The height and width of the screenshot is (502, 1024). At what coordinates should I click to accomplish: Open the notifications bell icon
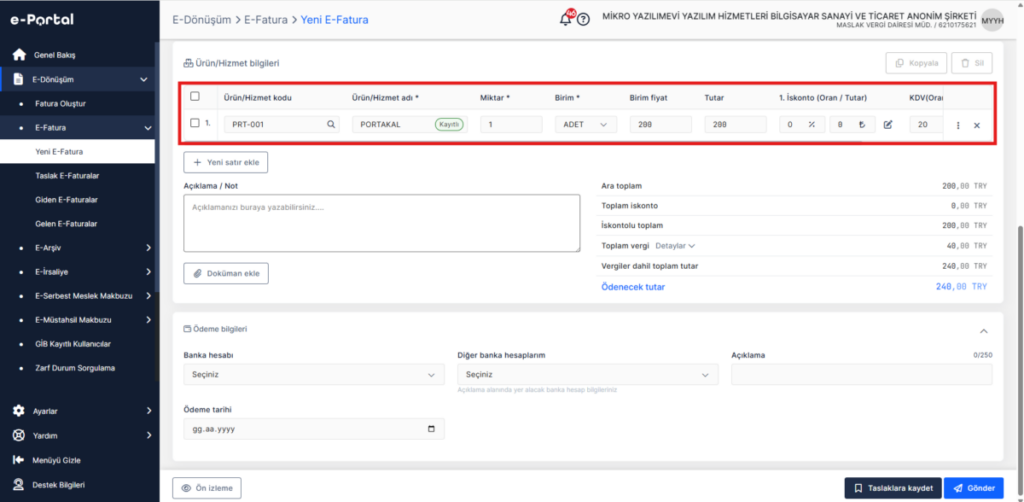coord(566,18)
